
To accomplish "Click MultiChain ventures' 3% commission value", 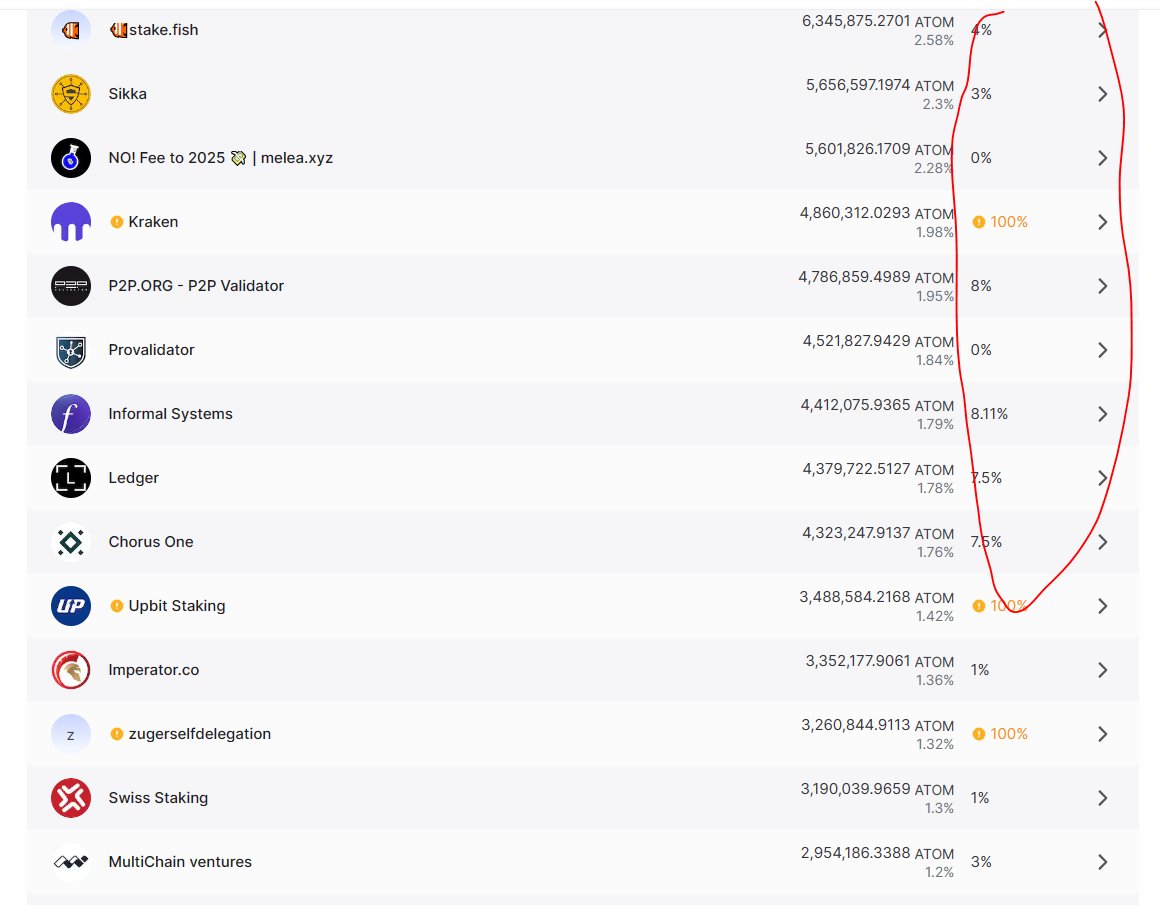I will (x=981, y=862).
